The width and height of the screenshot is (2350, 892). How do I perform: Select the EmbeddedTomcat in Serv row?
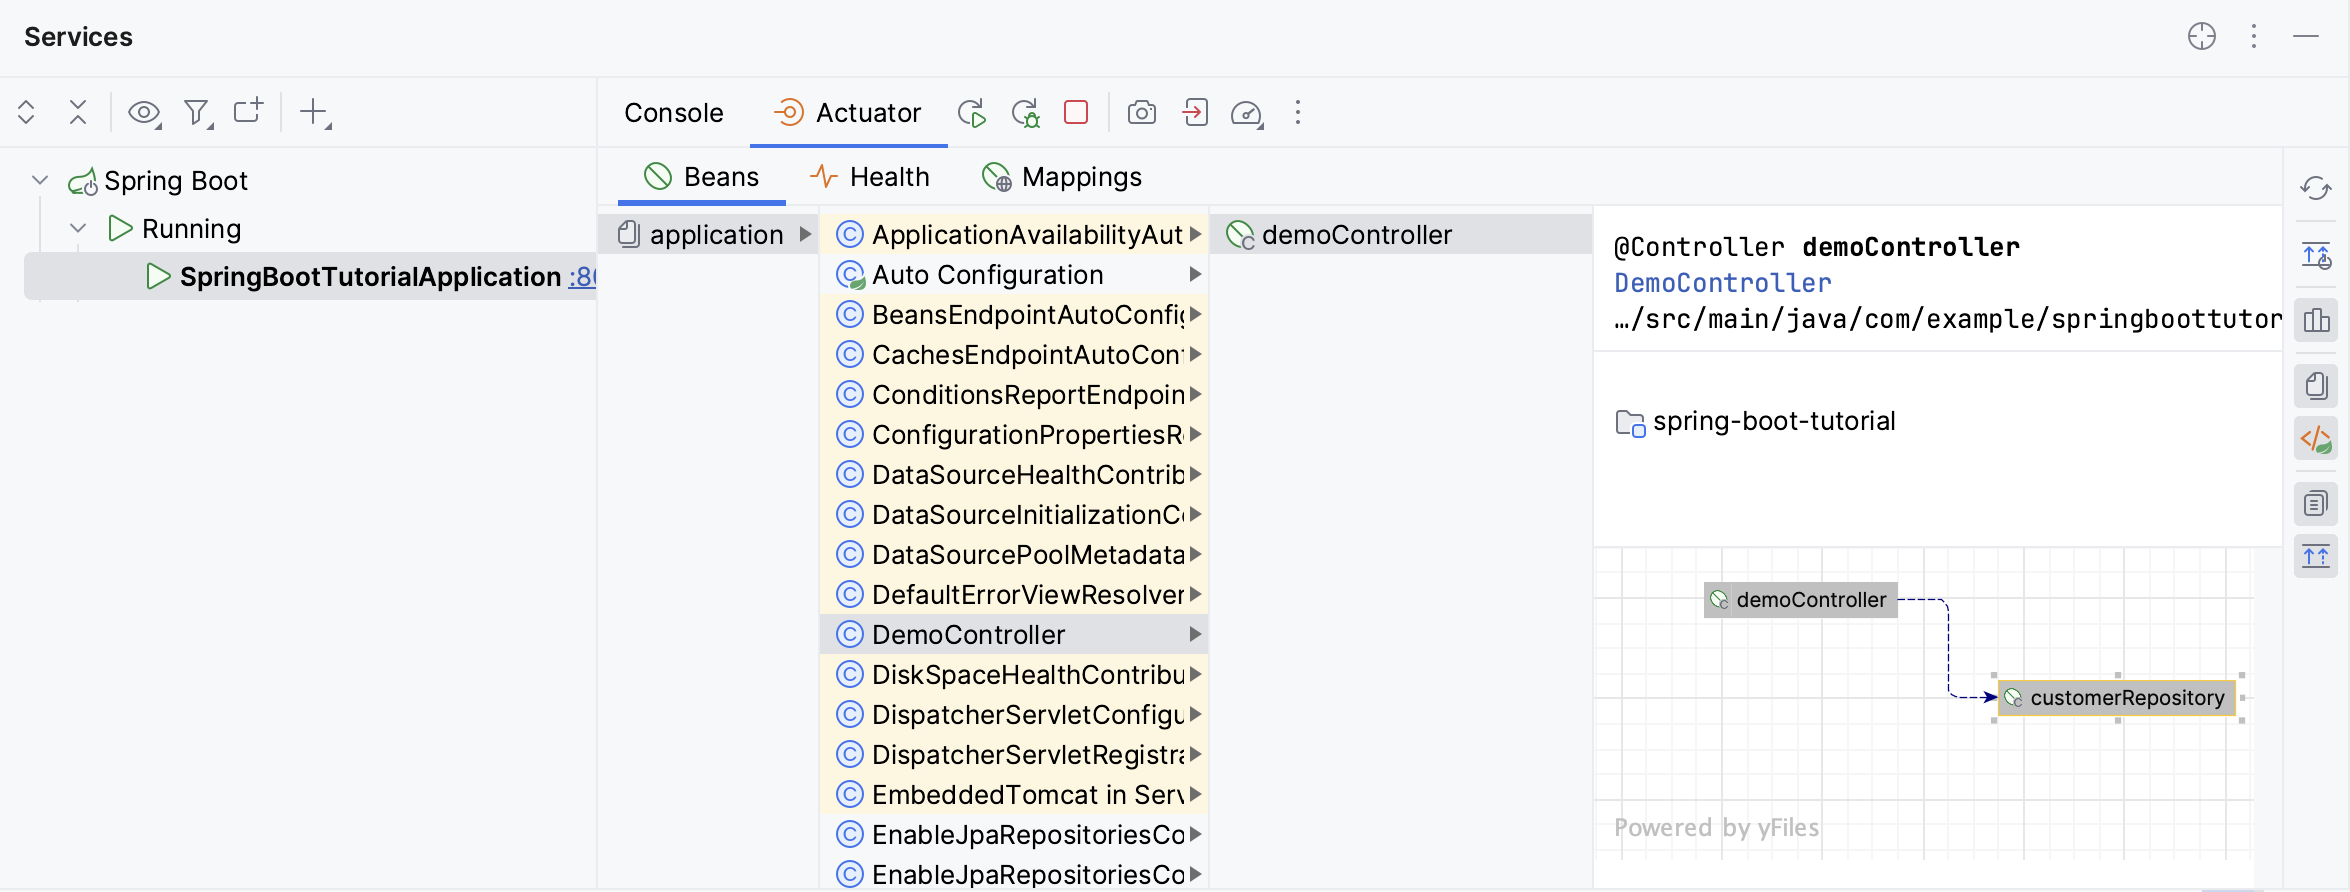pyautogui.click(x=1014, y=794)
